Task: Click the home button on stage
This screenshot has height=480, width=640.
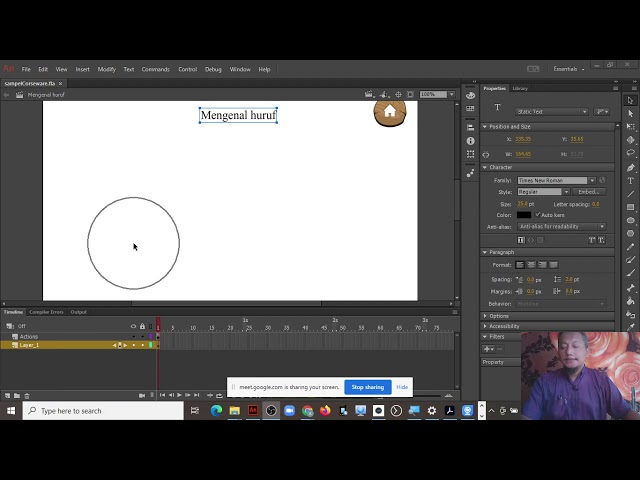Action: click(390, 112)
